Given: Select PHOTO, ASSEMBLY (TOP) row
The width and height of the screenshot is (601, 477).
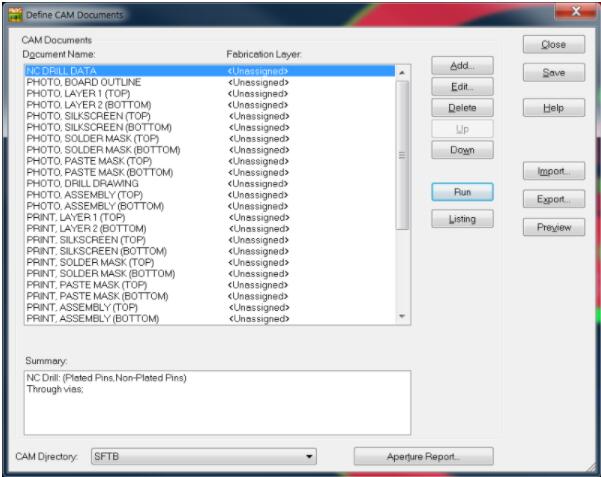Looking at the screenshot, I should (x=210, y=195).
